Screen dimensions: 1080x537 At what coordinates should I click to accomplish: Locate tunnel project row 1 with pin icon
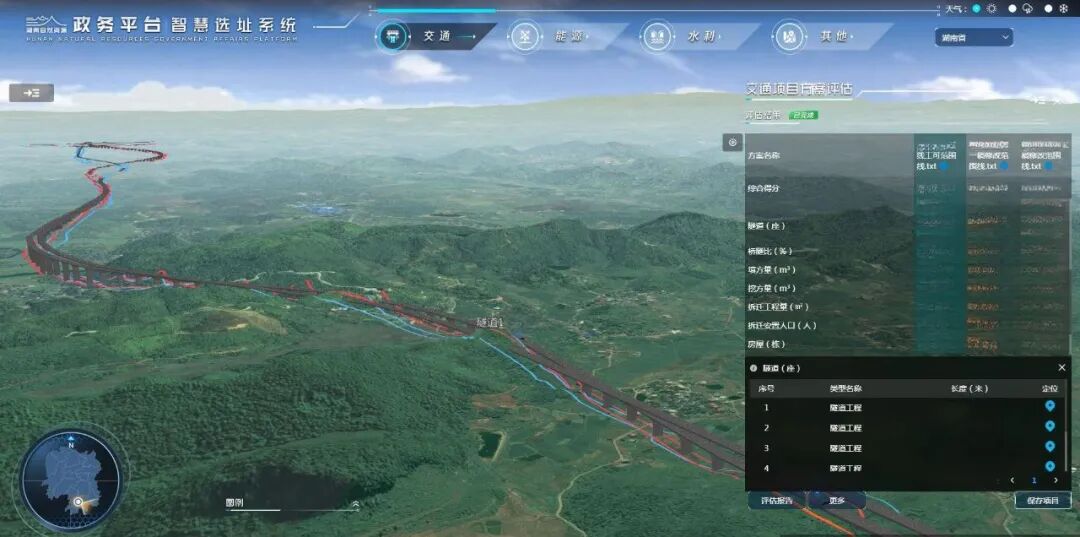click(x=1049, y=406)
